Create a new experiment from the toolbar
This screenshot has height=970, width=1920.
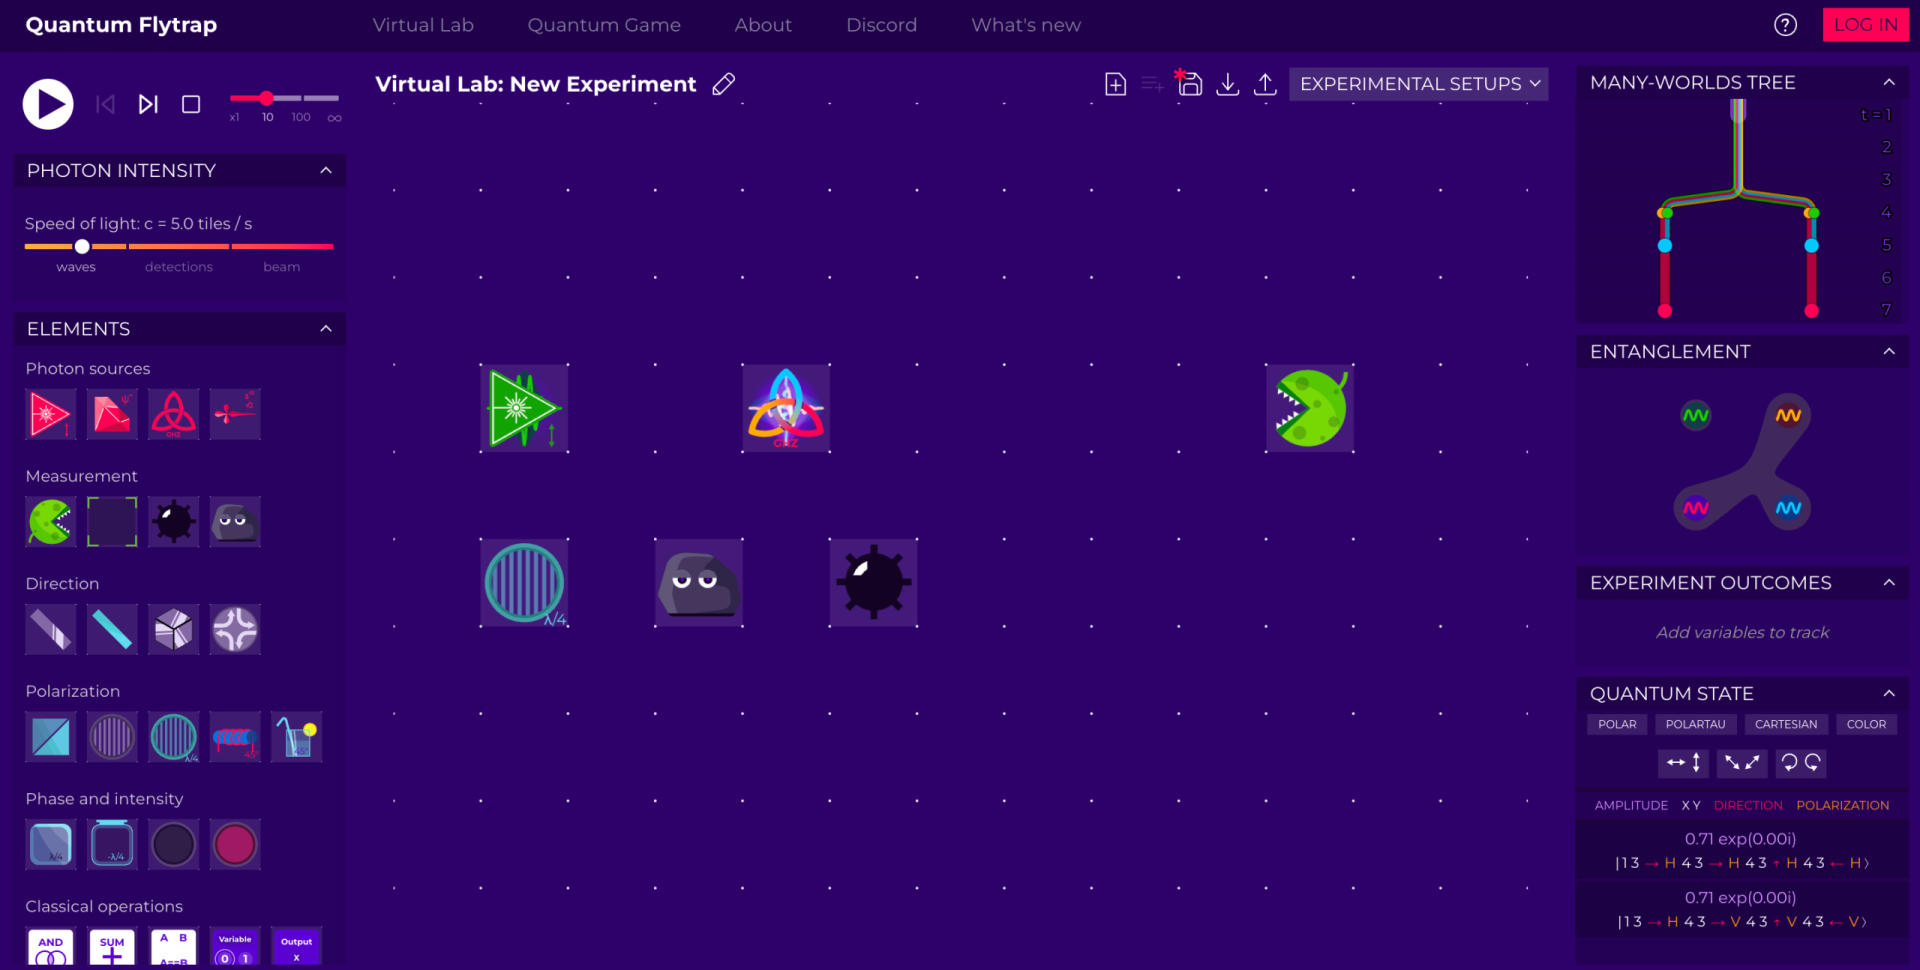1114,84
